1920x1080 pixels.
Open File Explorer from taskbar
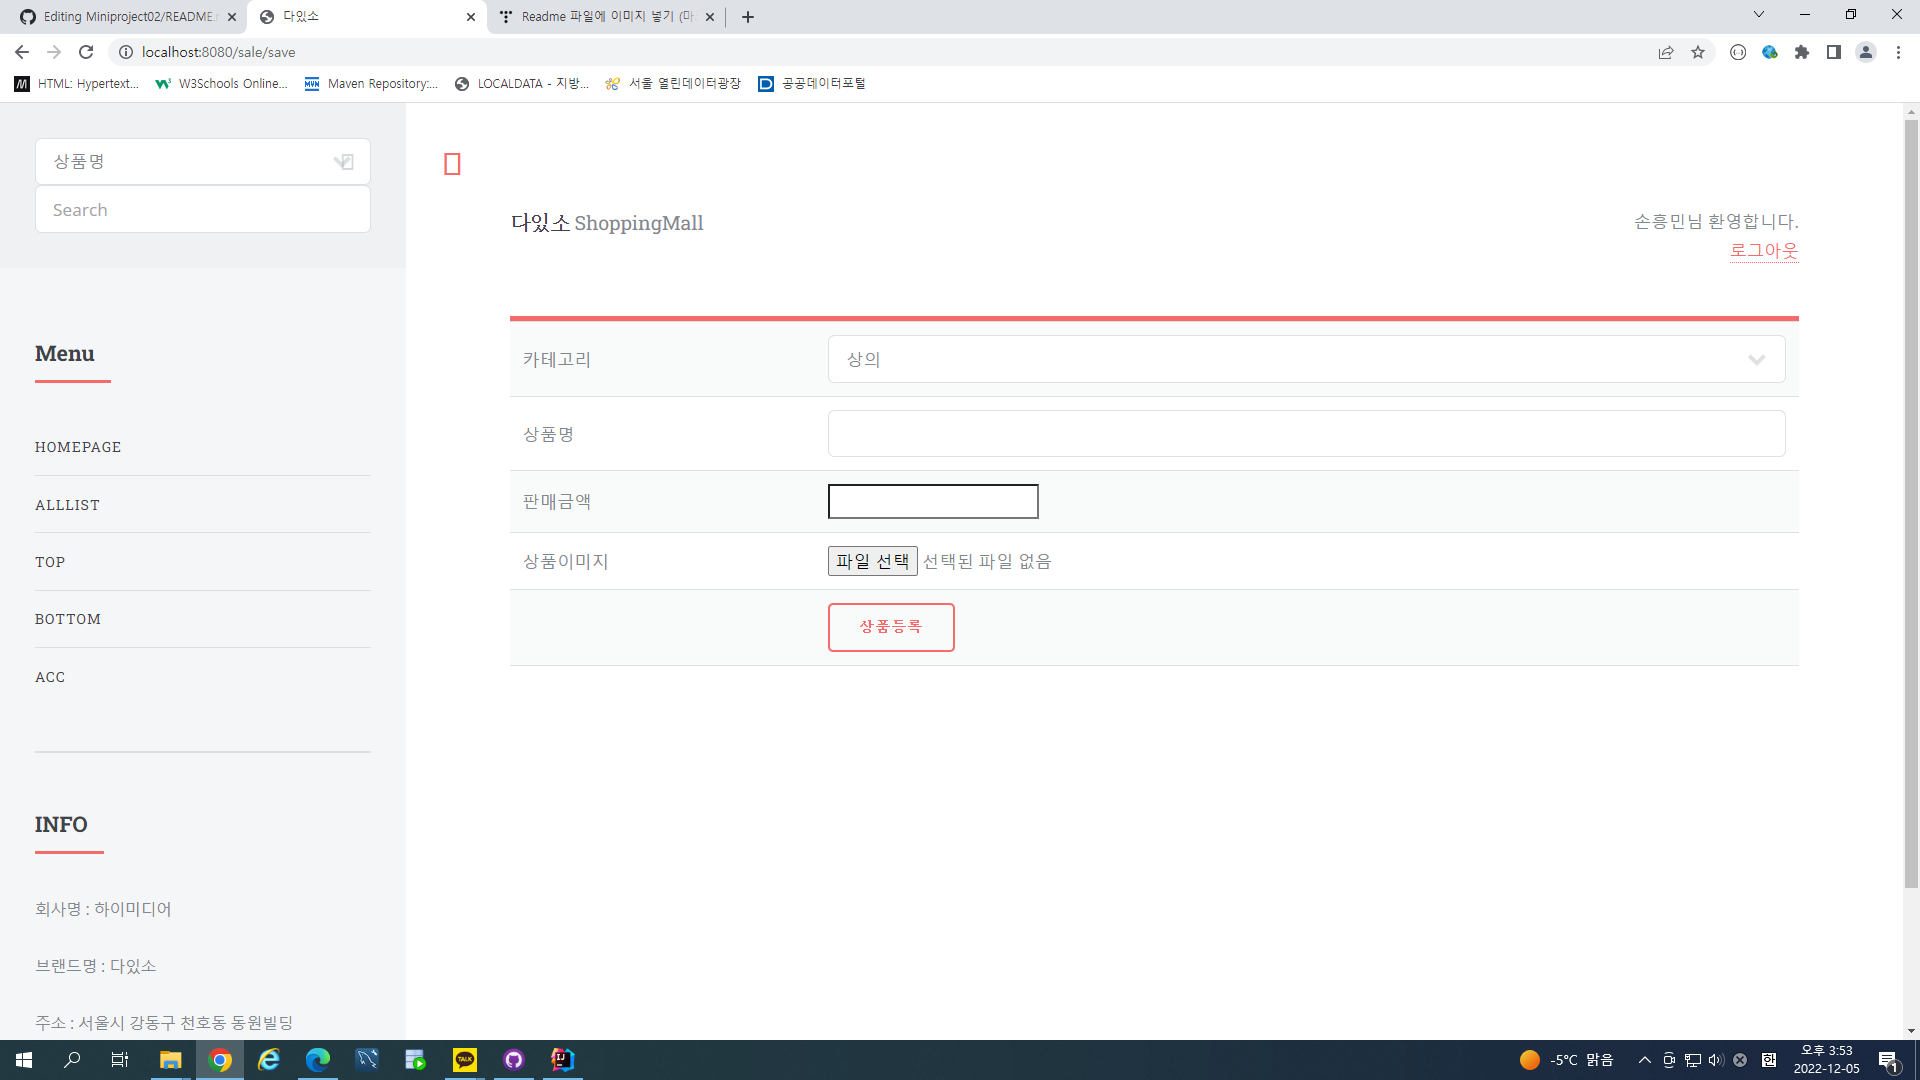coord(171,1060)
